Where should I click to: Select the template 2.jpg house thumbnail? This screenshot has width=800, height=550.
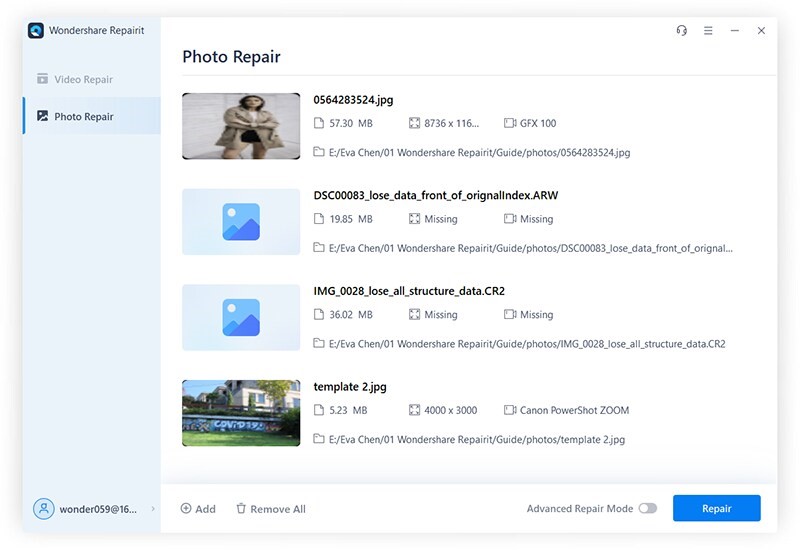click(x=241, y=412)
